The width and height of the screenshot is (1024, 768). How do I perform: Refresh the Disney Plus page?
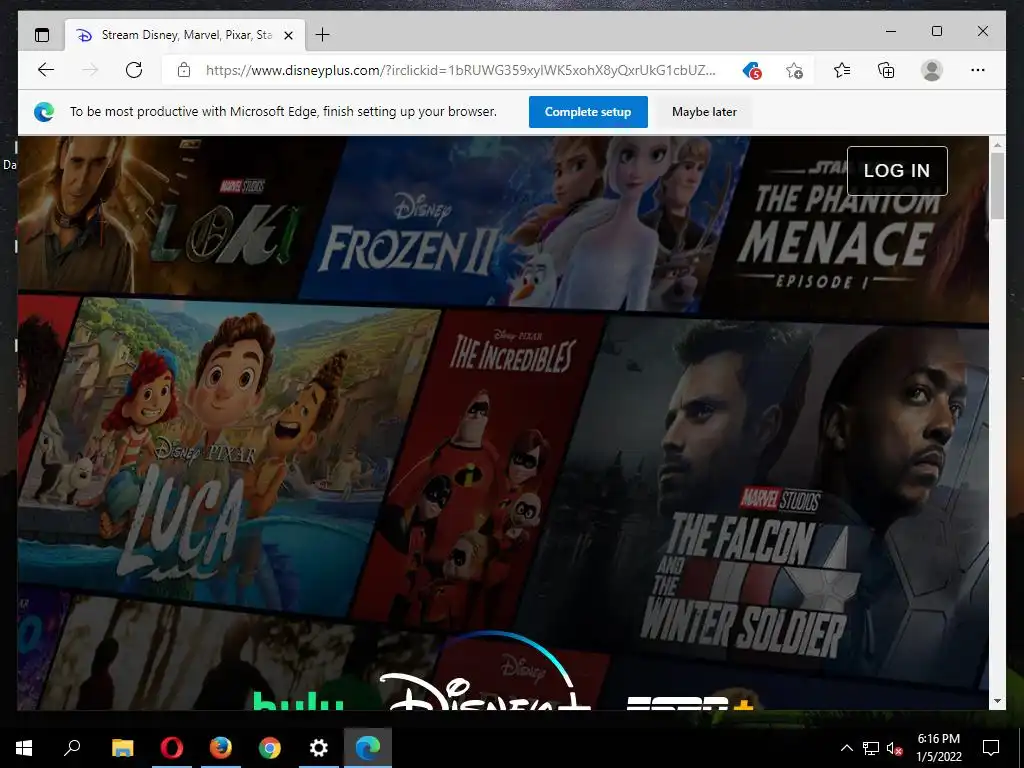point(134,70)
